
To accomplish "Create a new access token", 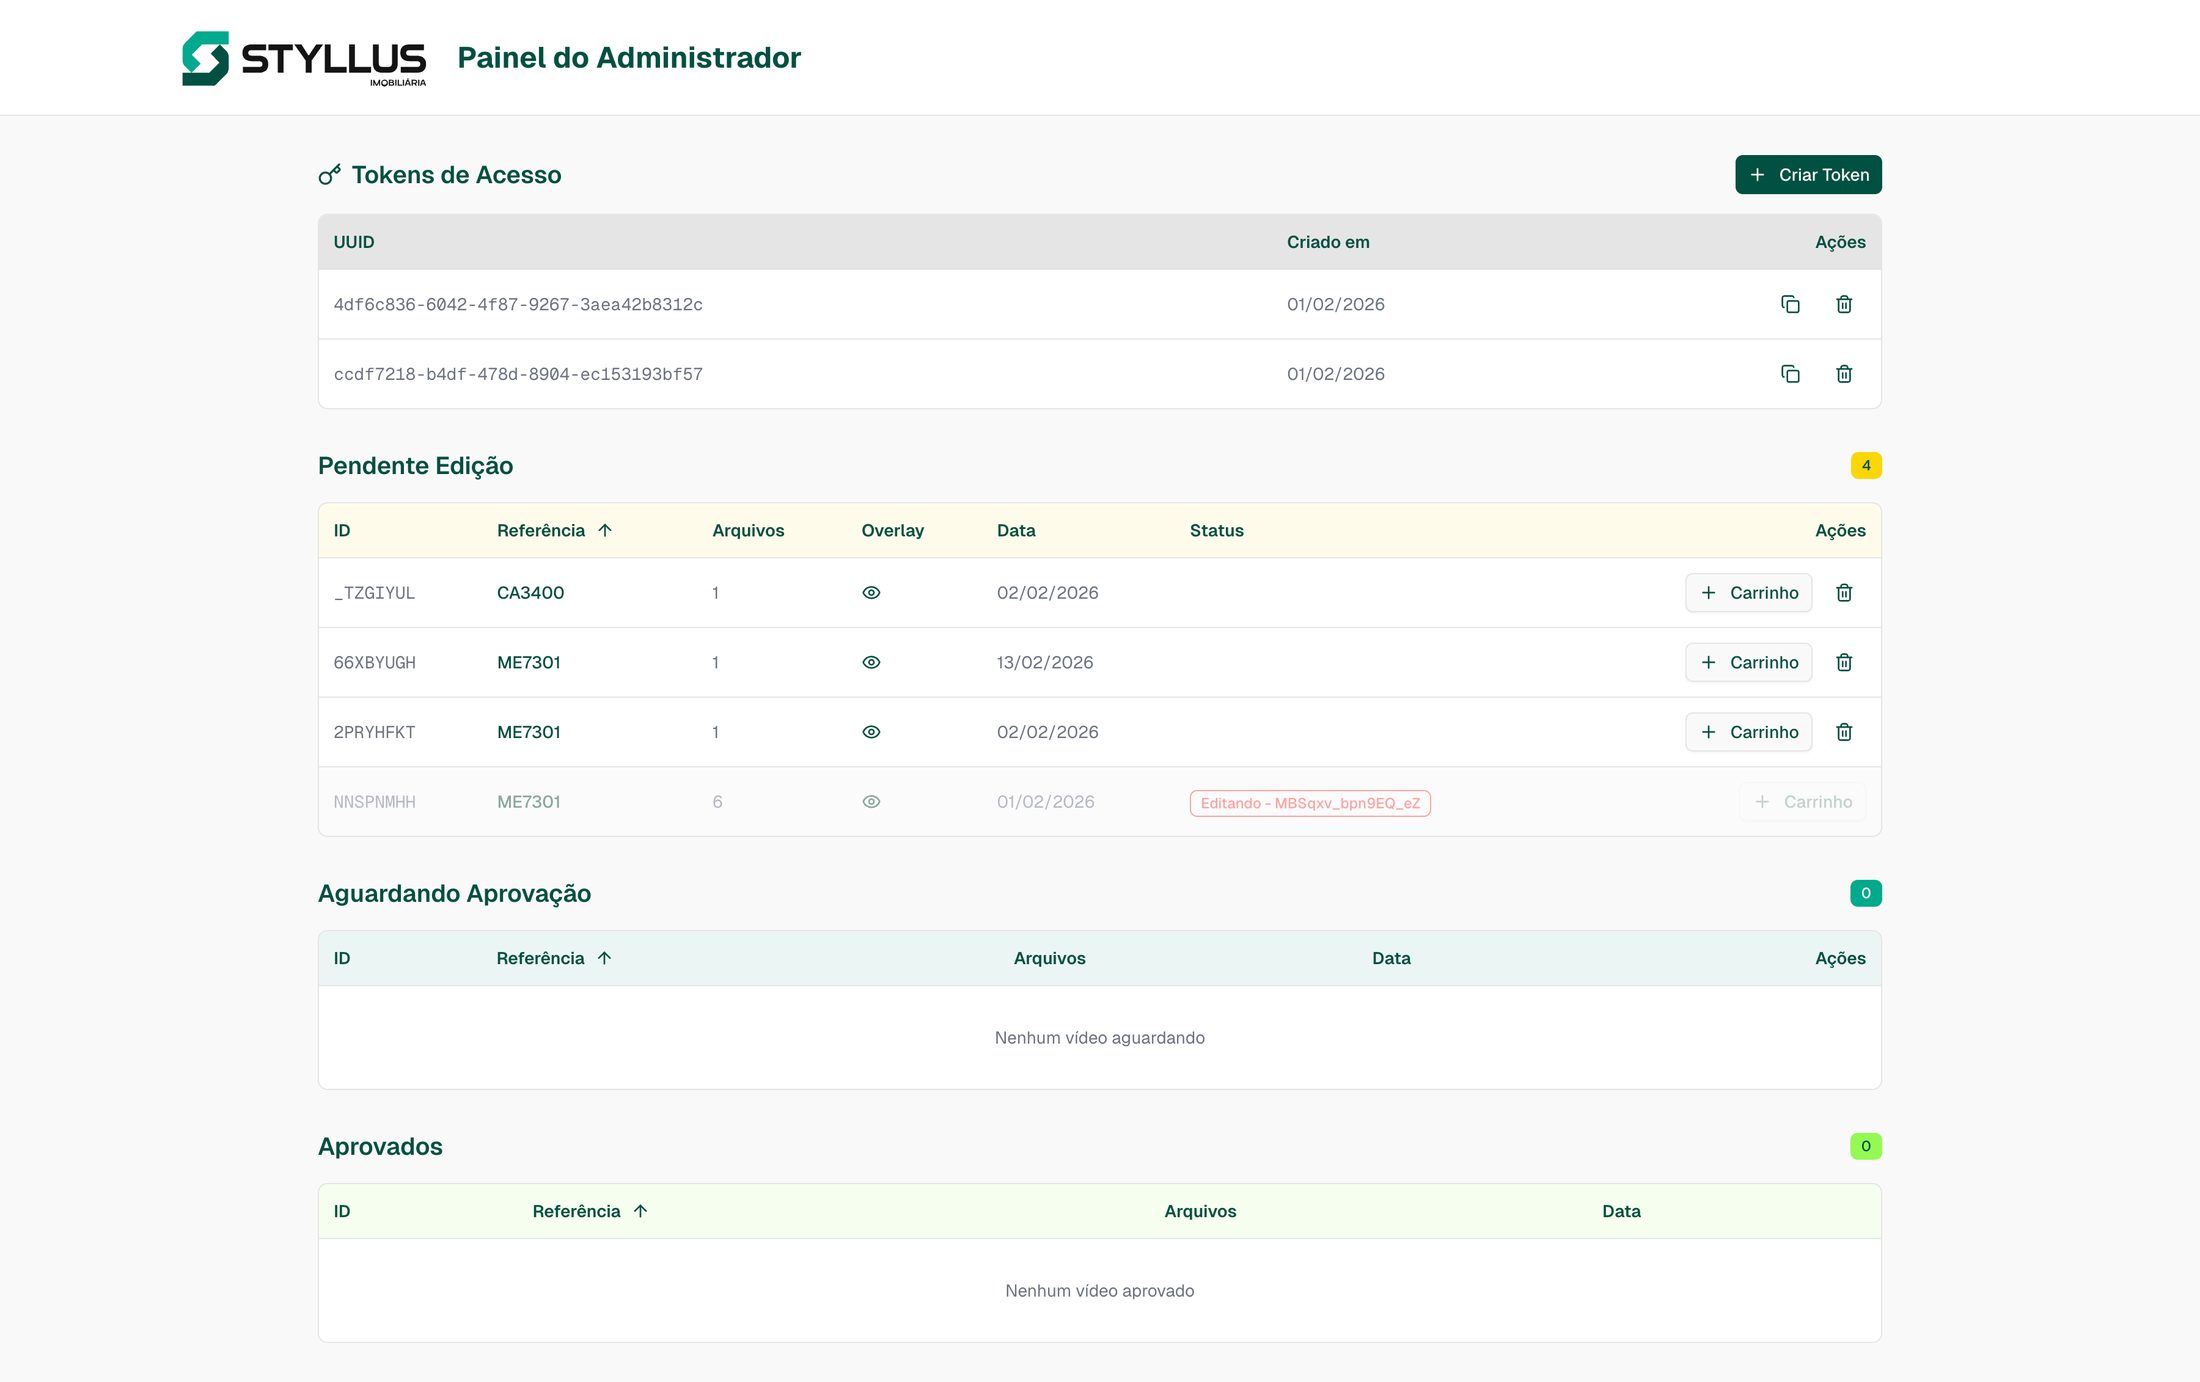I will (1807, 174).
